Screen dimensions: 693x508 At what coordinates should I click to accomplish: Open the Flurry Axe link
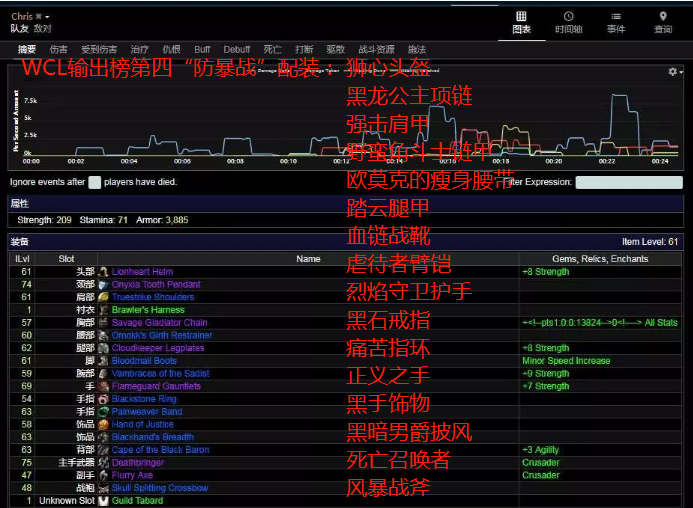[x=132, y=476]
